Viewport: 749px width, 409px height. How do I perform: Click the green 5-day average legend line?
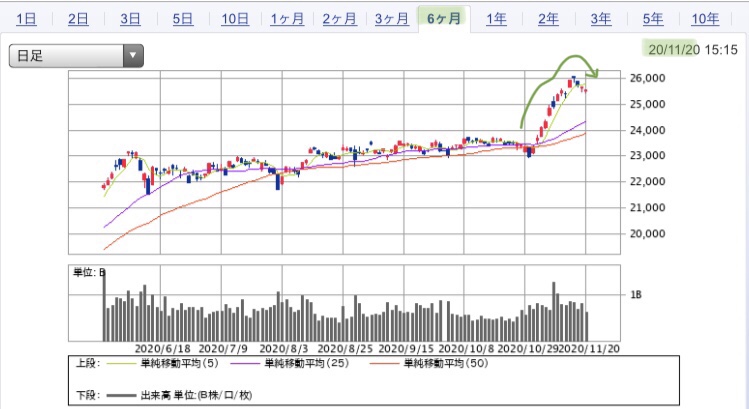[x=121, y=364]
